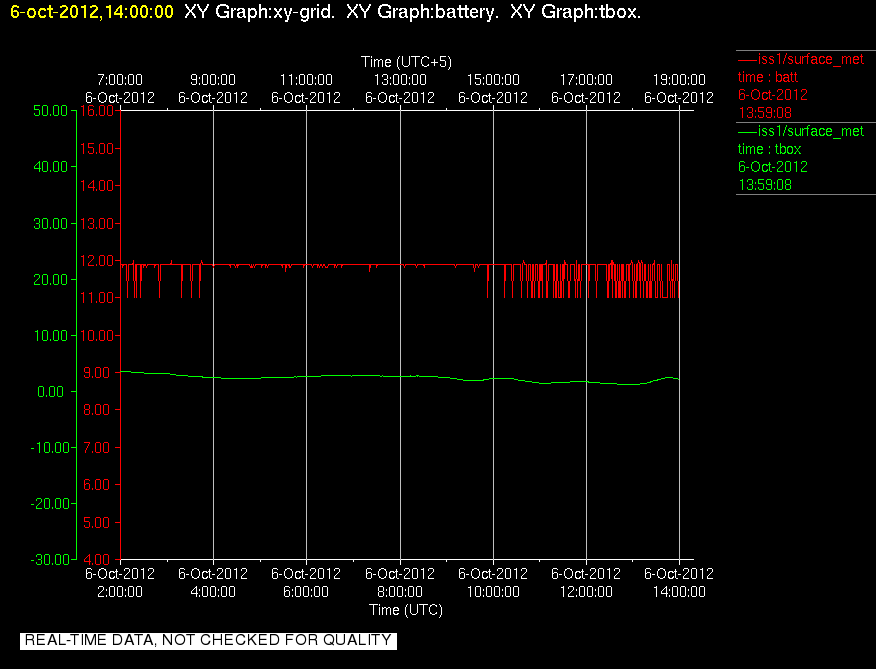Click the red 15.00 axis value

[x=97, y=148]
